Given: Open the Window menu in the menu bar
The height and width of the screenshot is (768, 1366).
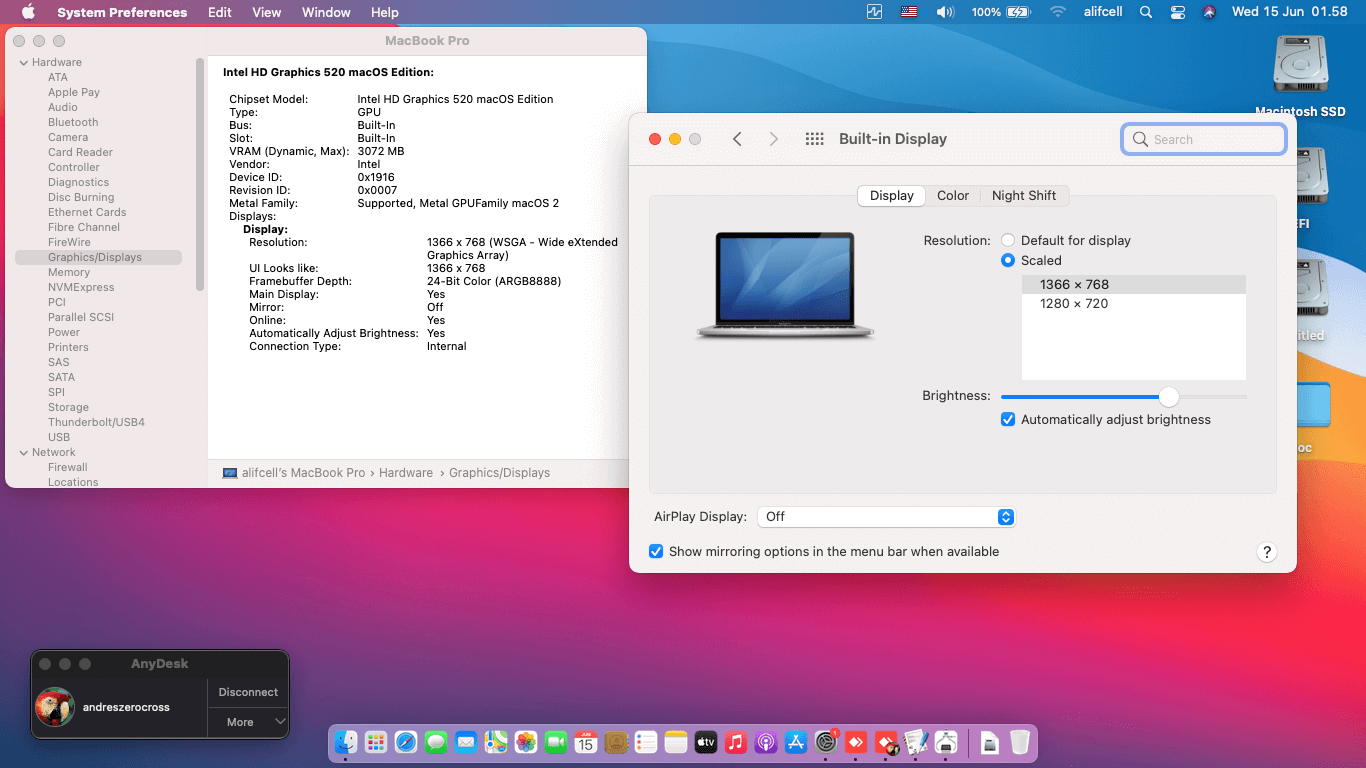Looking at the screenshot, I should [x=325, y=12].
